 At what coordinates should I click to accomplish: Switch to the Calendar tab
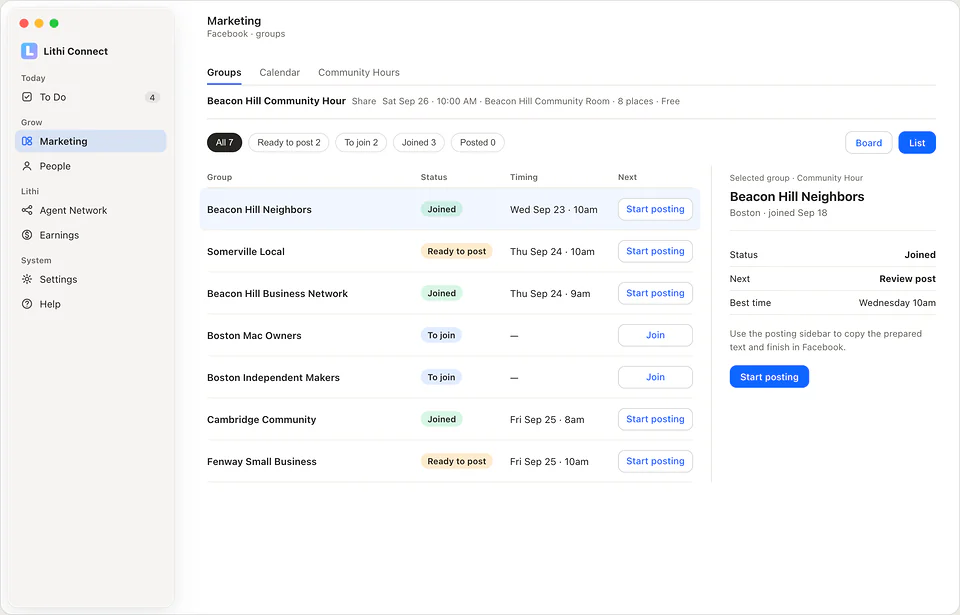click(x=280, y=72)
